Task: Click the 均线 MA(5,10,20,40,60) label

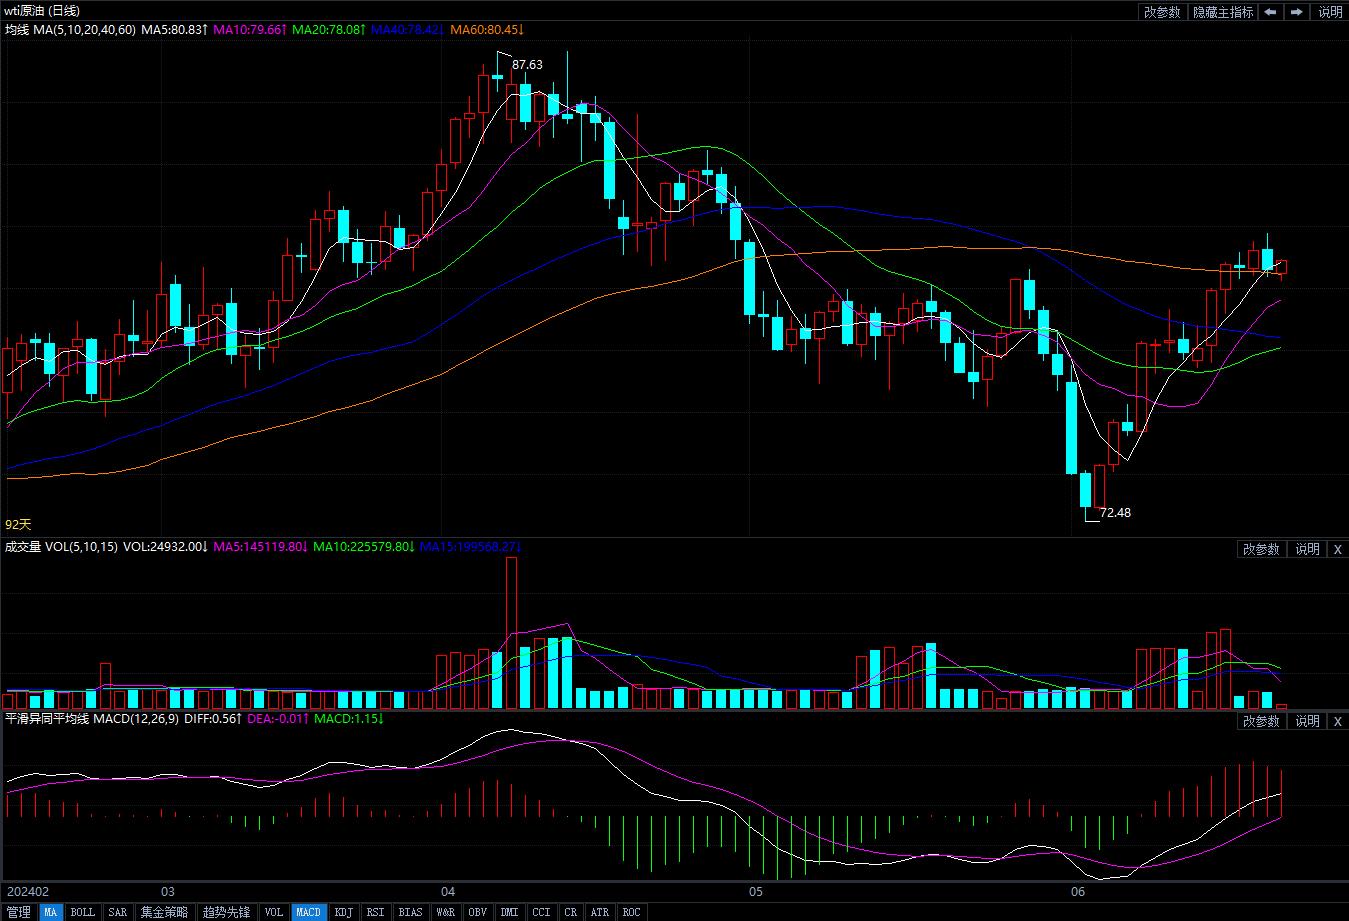Action: [70, 30]
